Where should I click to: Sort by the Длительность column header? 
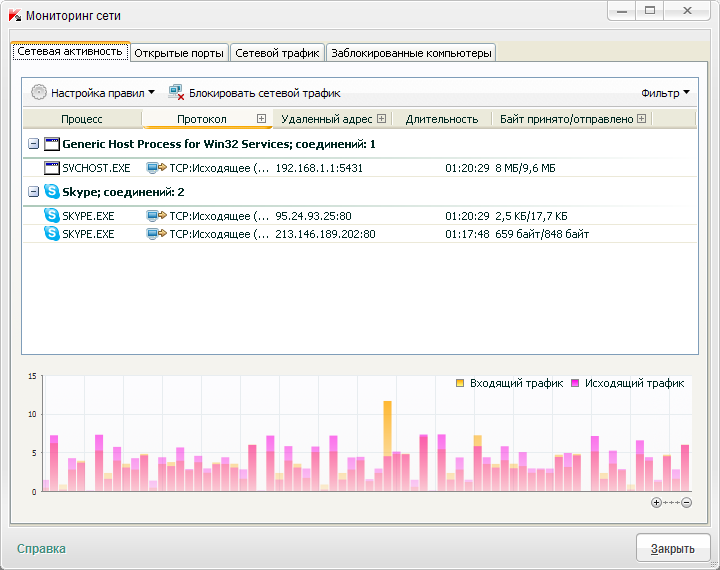click(x=441, y=119)
